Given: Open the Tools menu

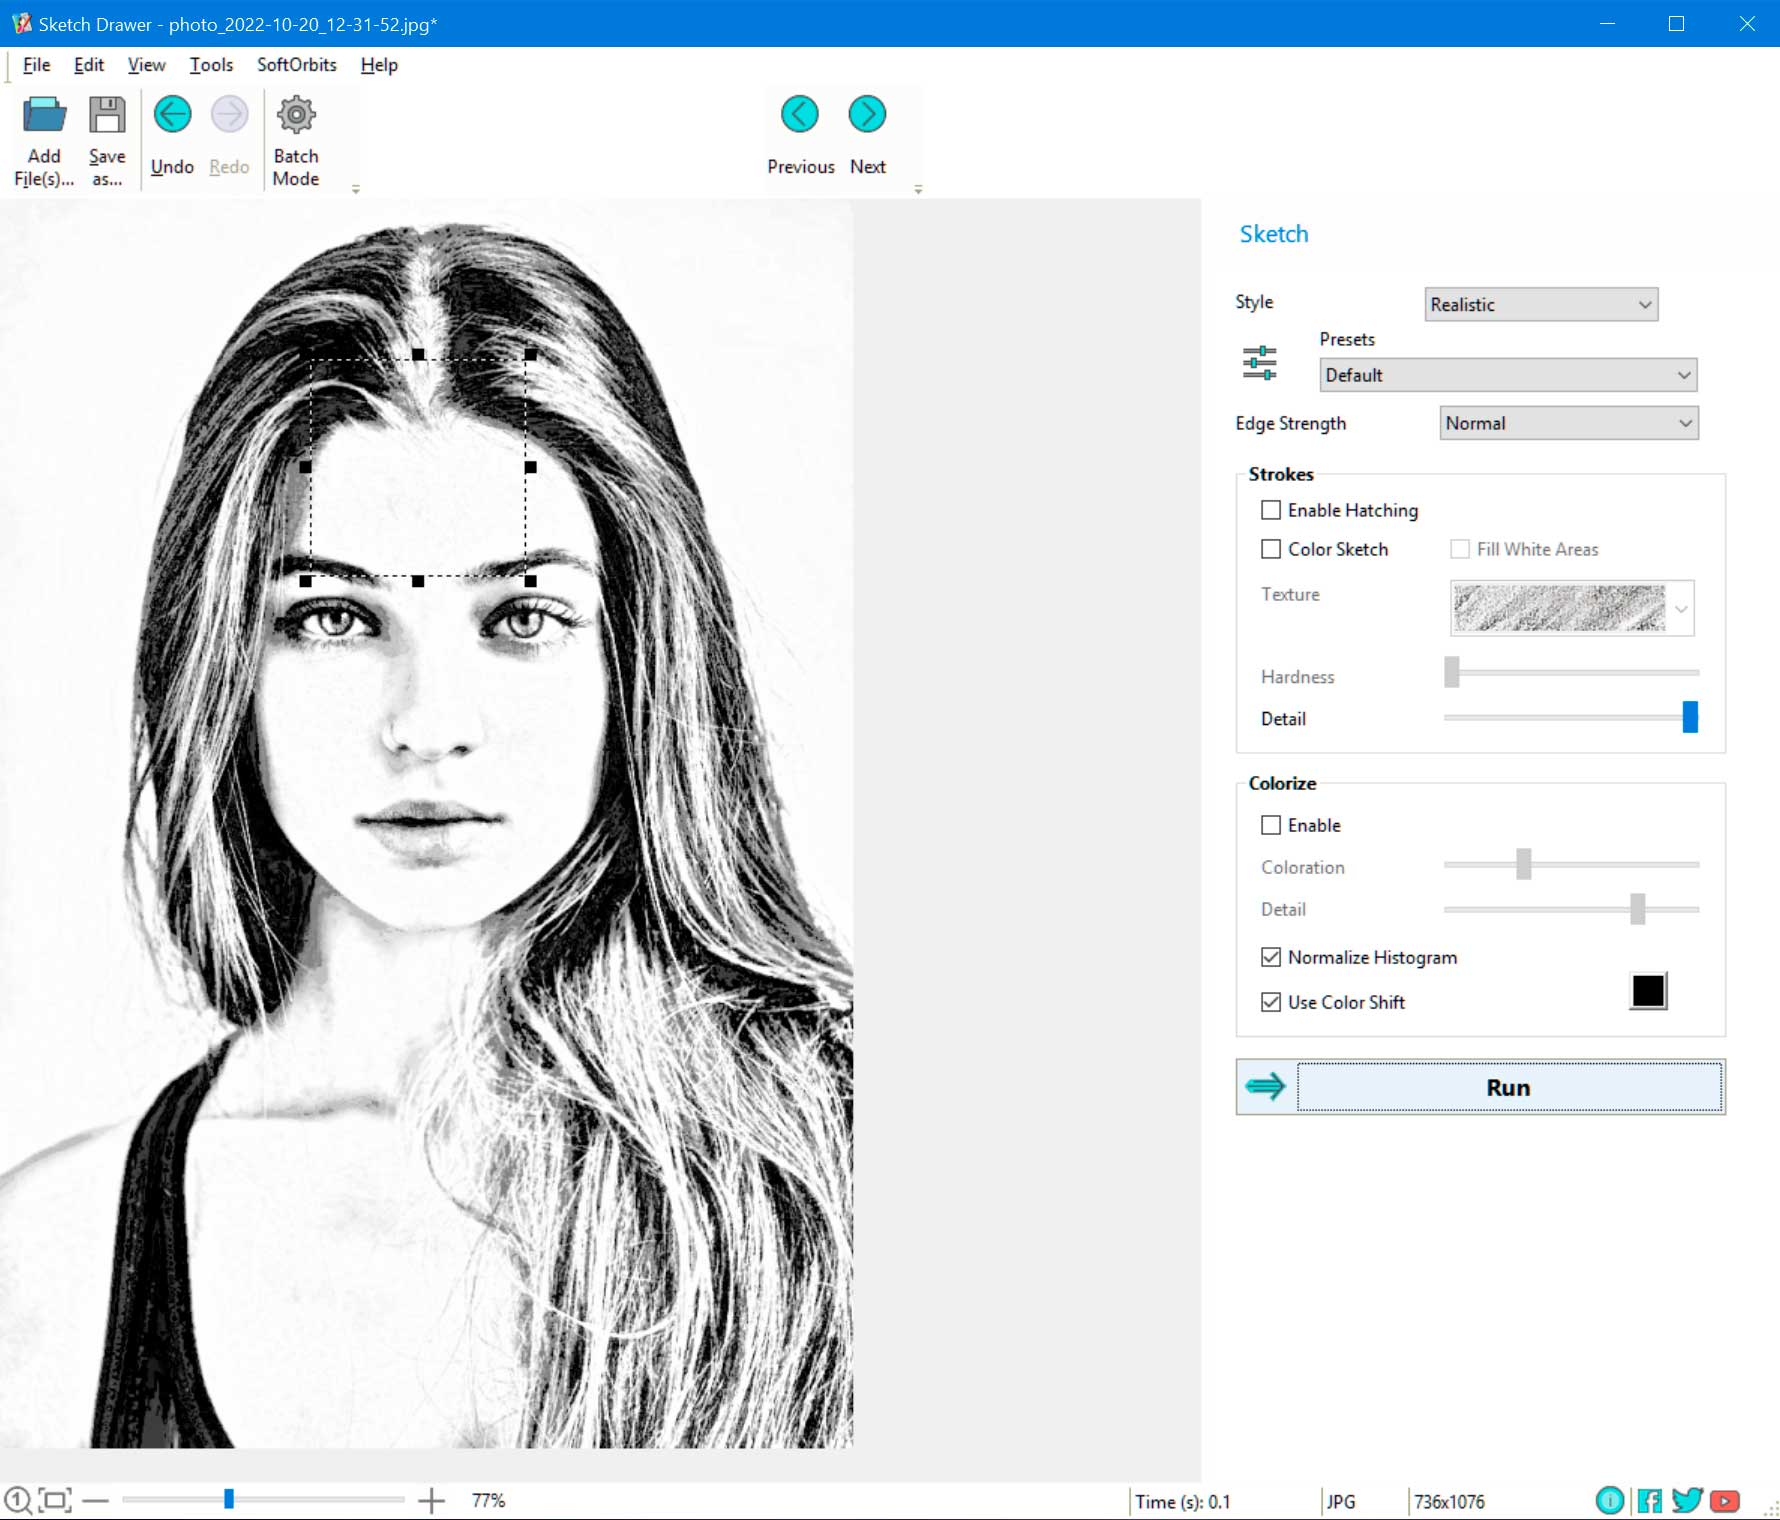Looking at the screenshot, I should point(211,64).
